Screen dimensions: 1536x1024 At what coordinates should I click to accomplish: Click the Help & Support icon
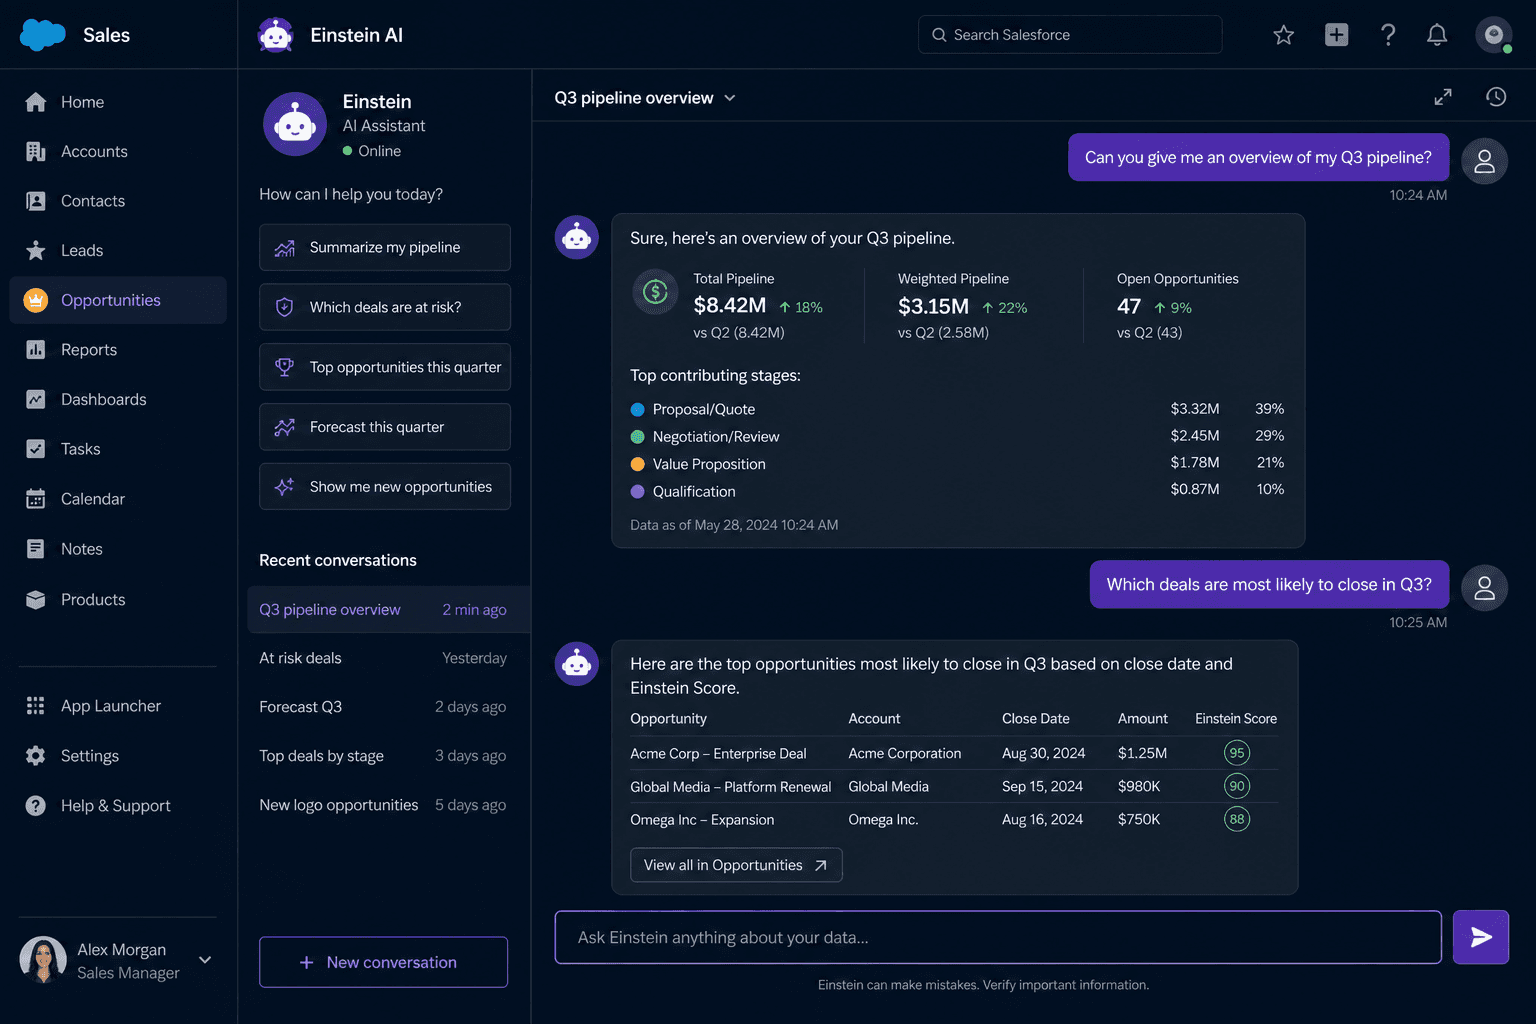(36, 806)
